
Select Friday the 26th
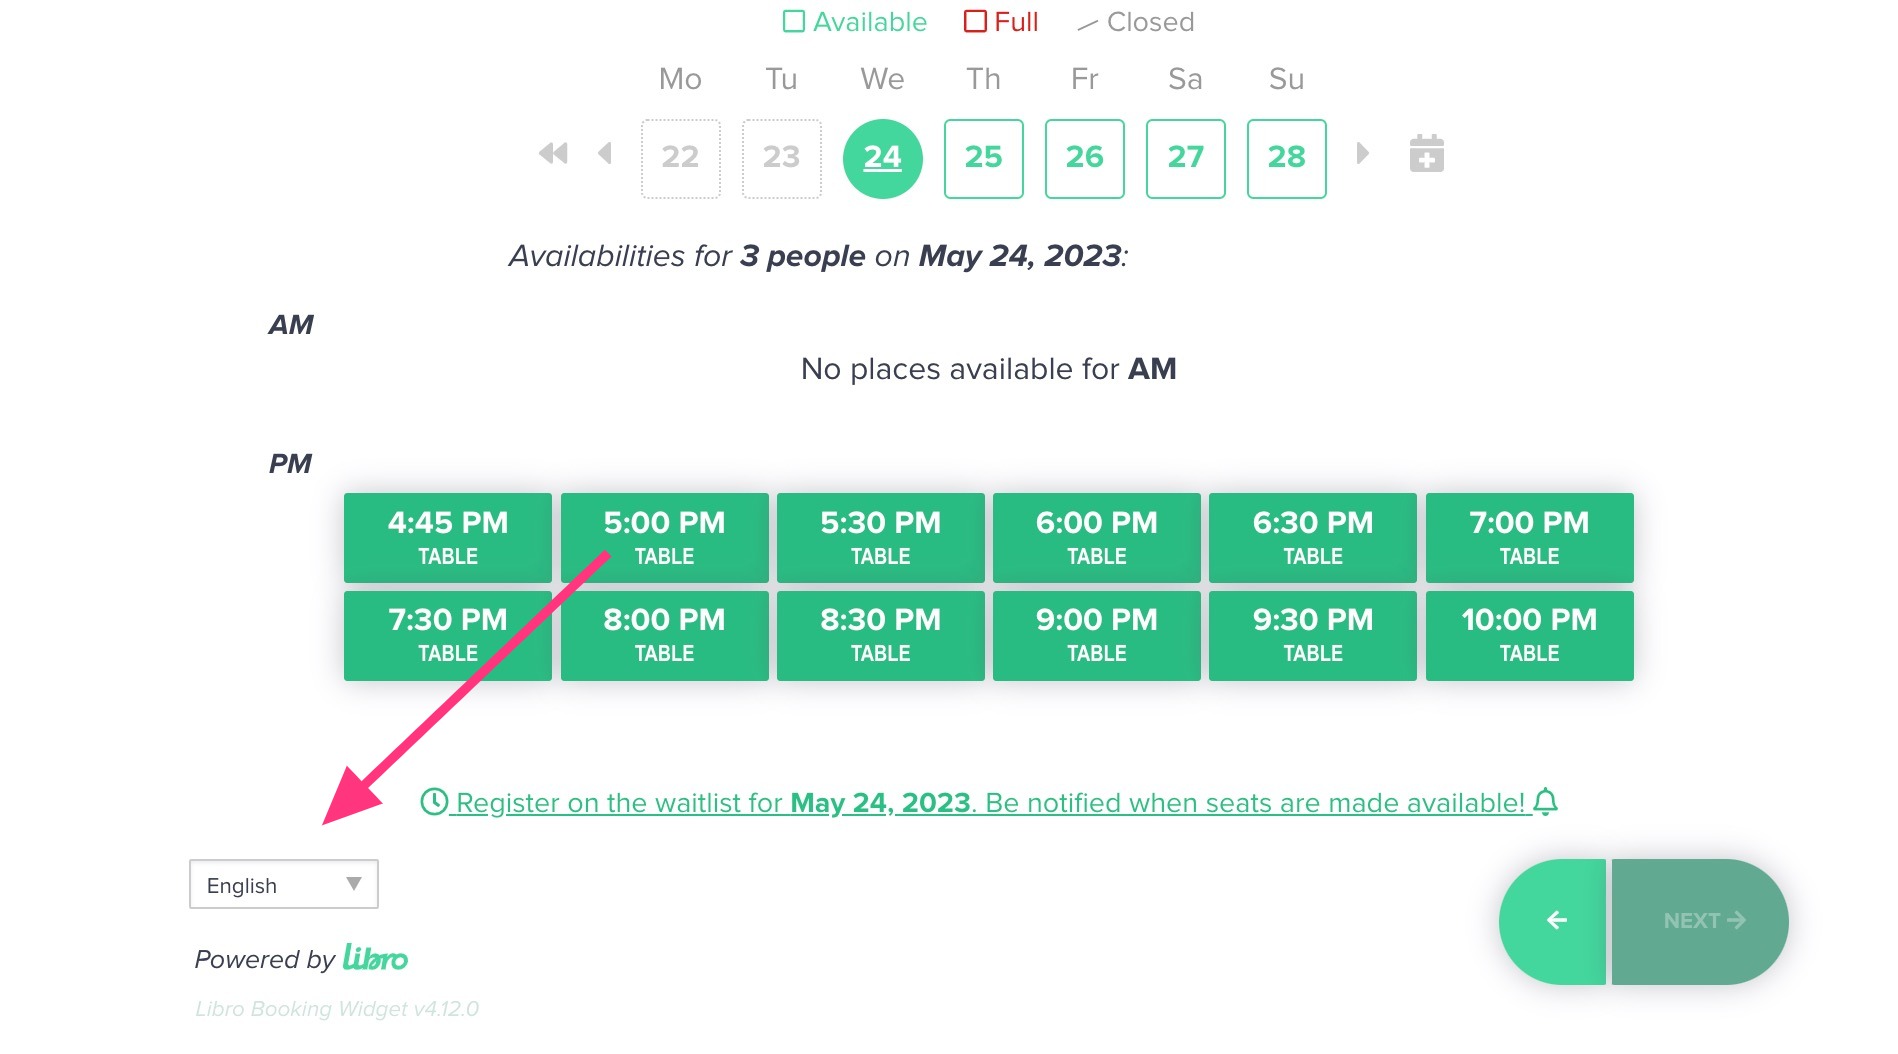pos(1084,158)
